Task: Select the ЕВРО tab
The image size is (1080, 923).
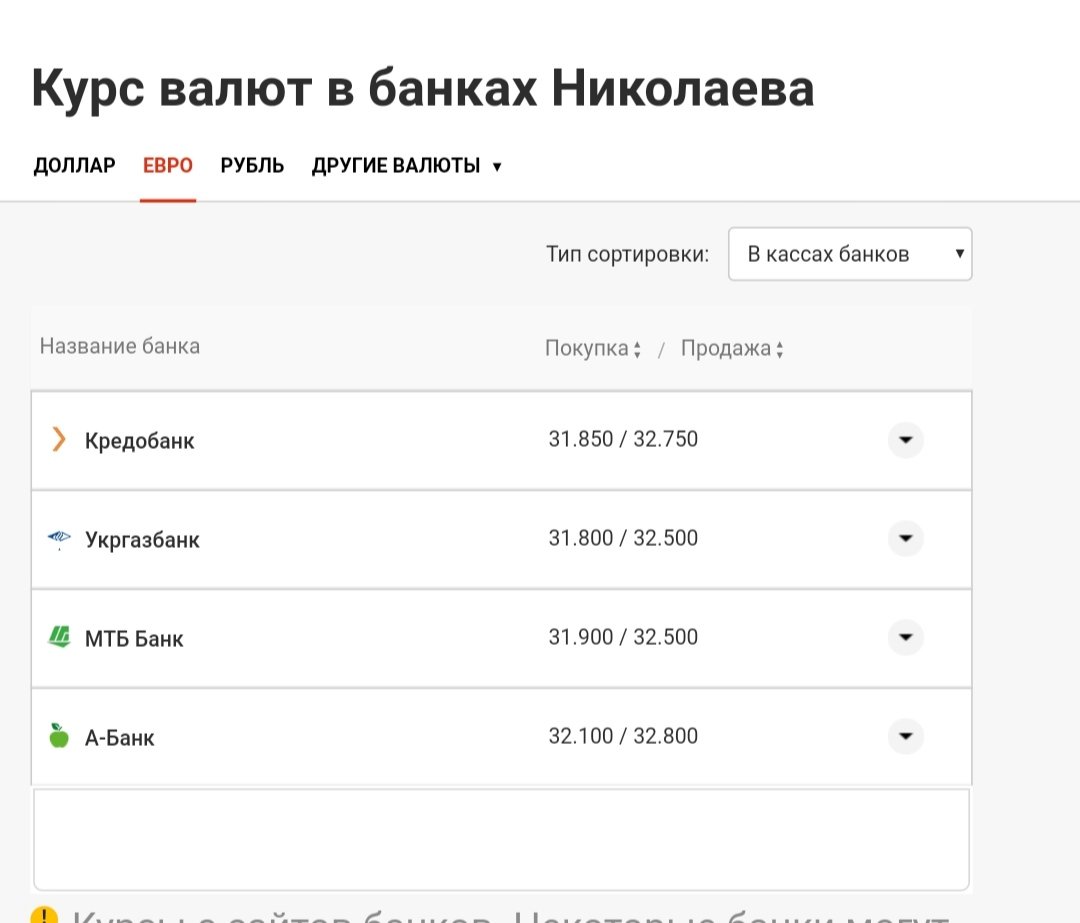Action: (167, 166)
